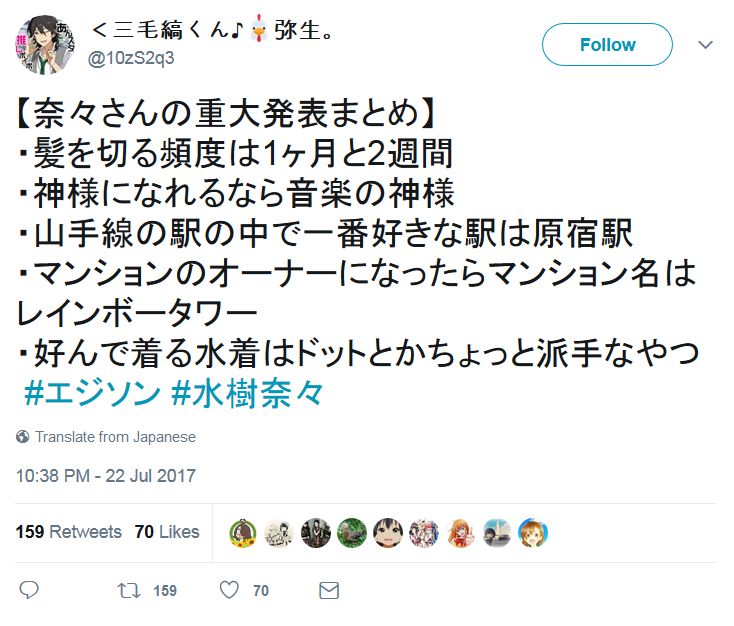This screenshot has width=734, height=626.
Task: Open the #エジソン hashtag
Action: coord(92,393)
